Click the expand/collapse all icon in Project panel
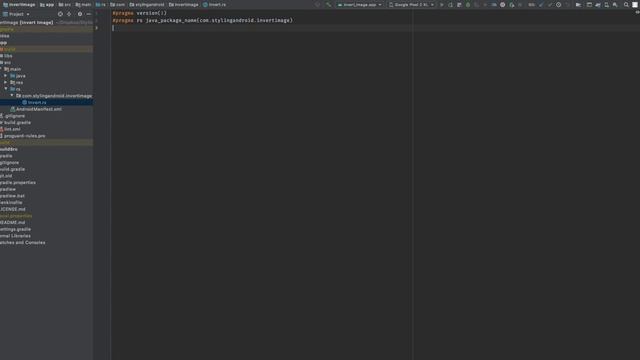640x360 pixels. (69, 14)
